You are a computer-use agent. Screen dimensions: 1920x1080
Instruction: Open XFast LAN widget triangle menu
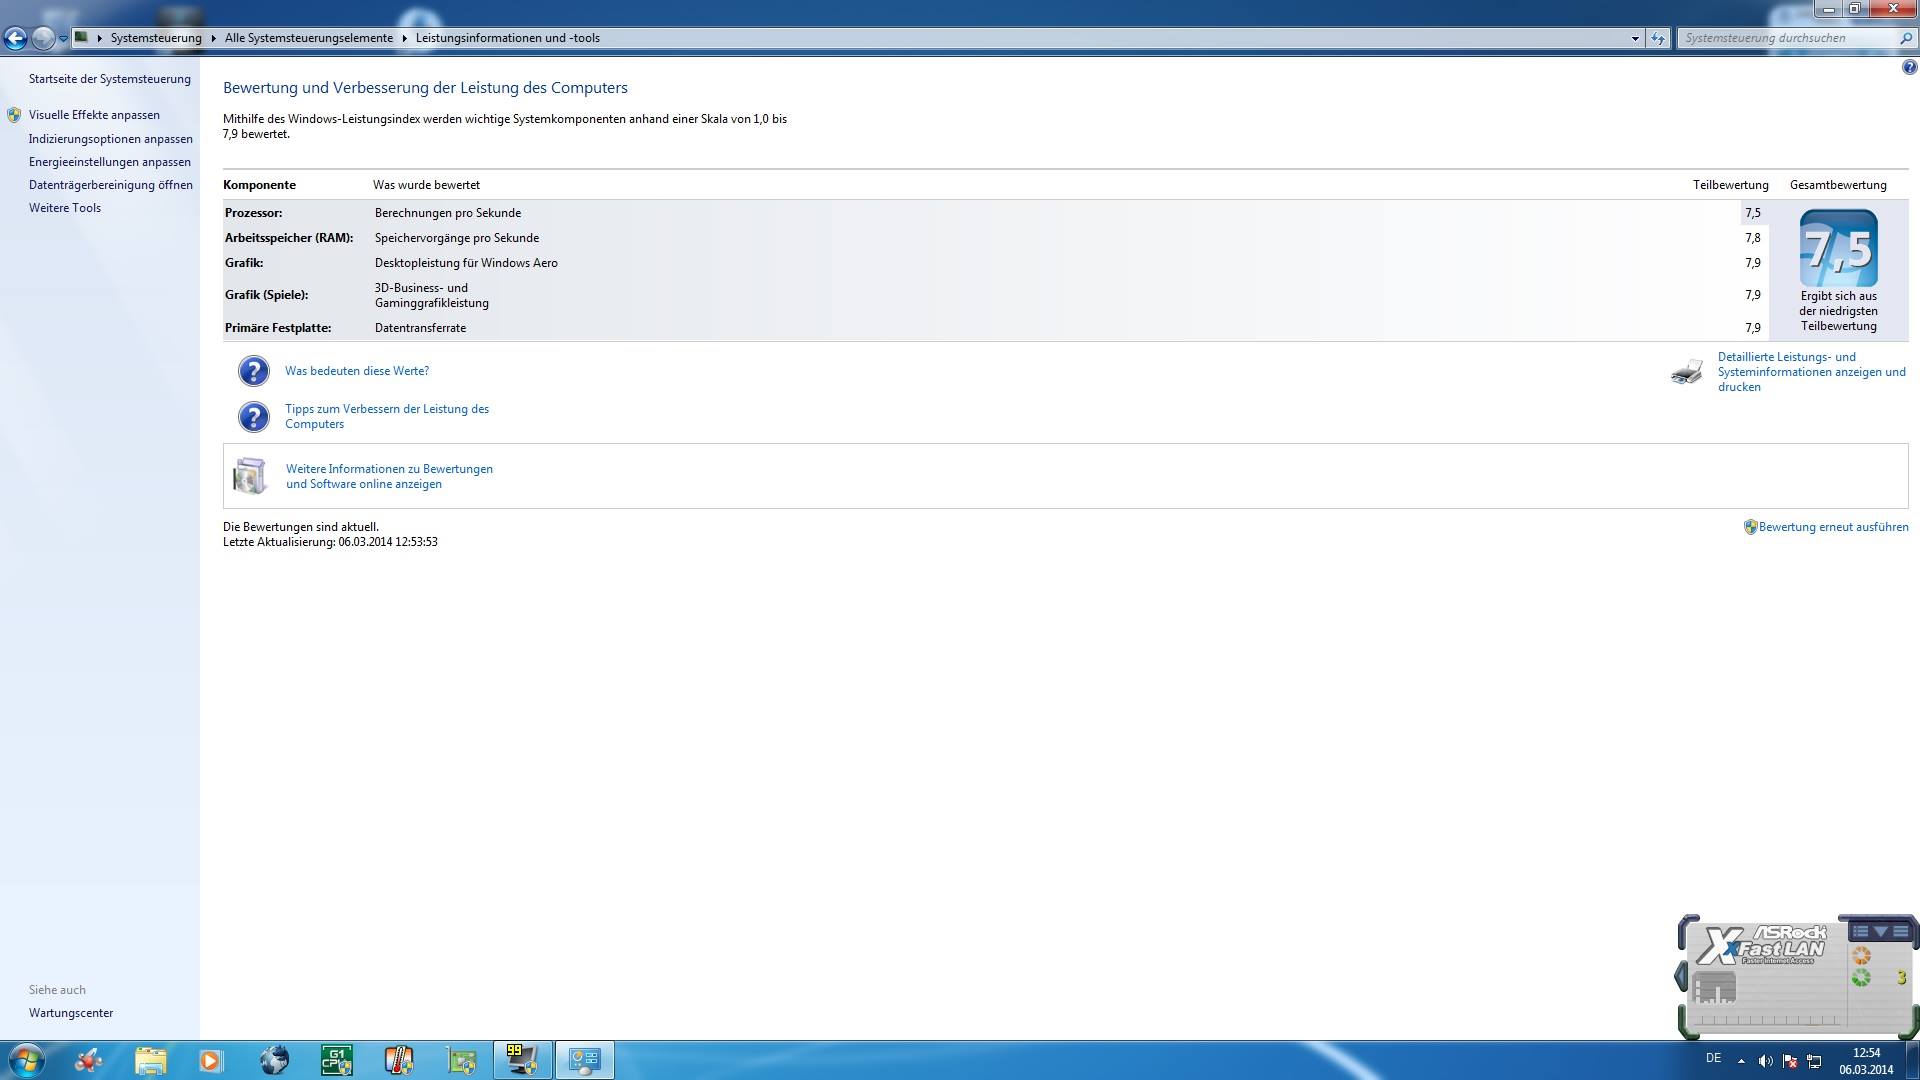[1880, 931]
